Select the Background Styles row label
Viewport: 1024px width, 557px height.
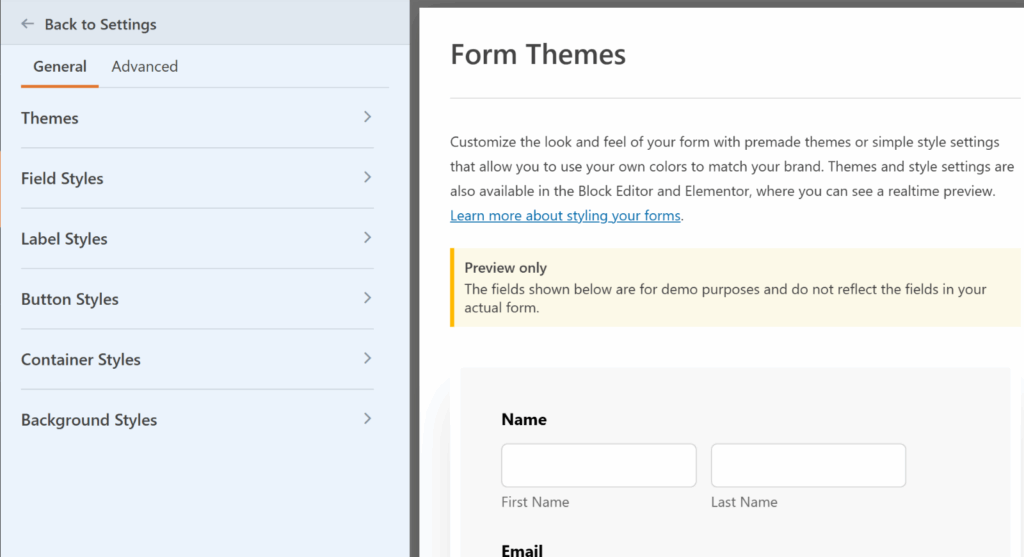tap(89, 420)
